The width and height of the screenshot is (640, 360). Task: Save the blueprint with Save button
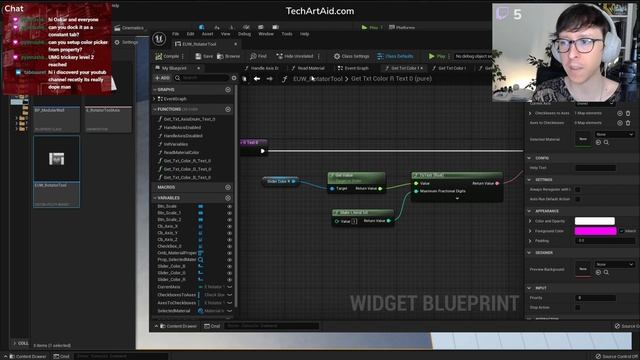coord(204,56)
